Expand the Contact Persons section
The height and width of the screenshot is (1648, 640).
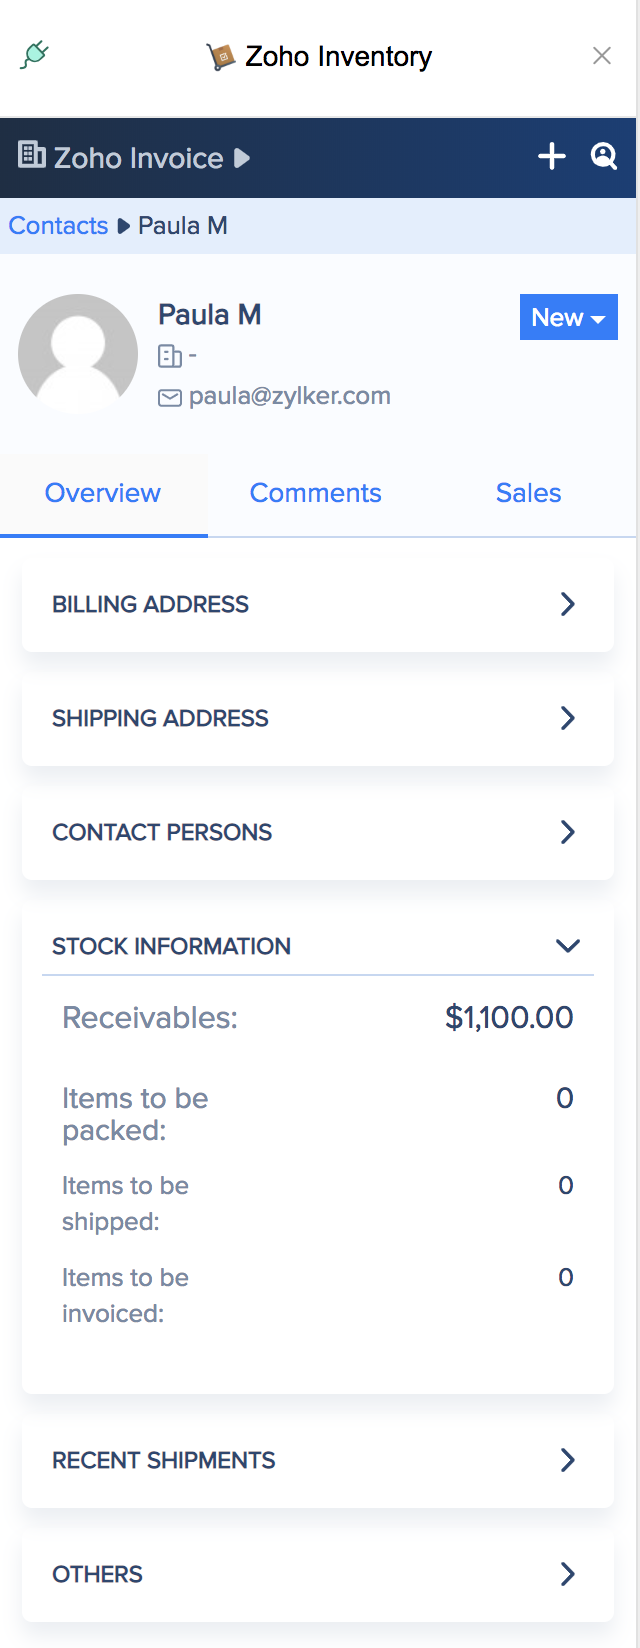(x=567, y=832)
